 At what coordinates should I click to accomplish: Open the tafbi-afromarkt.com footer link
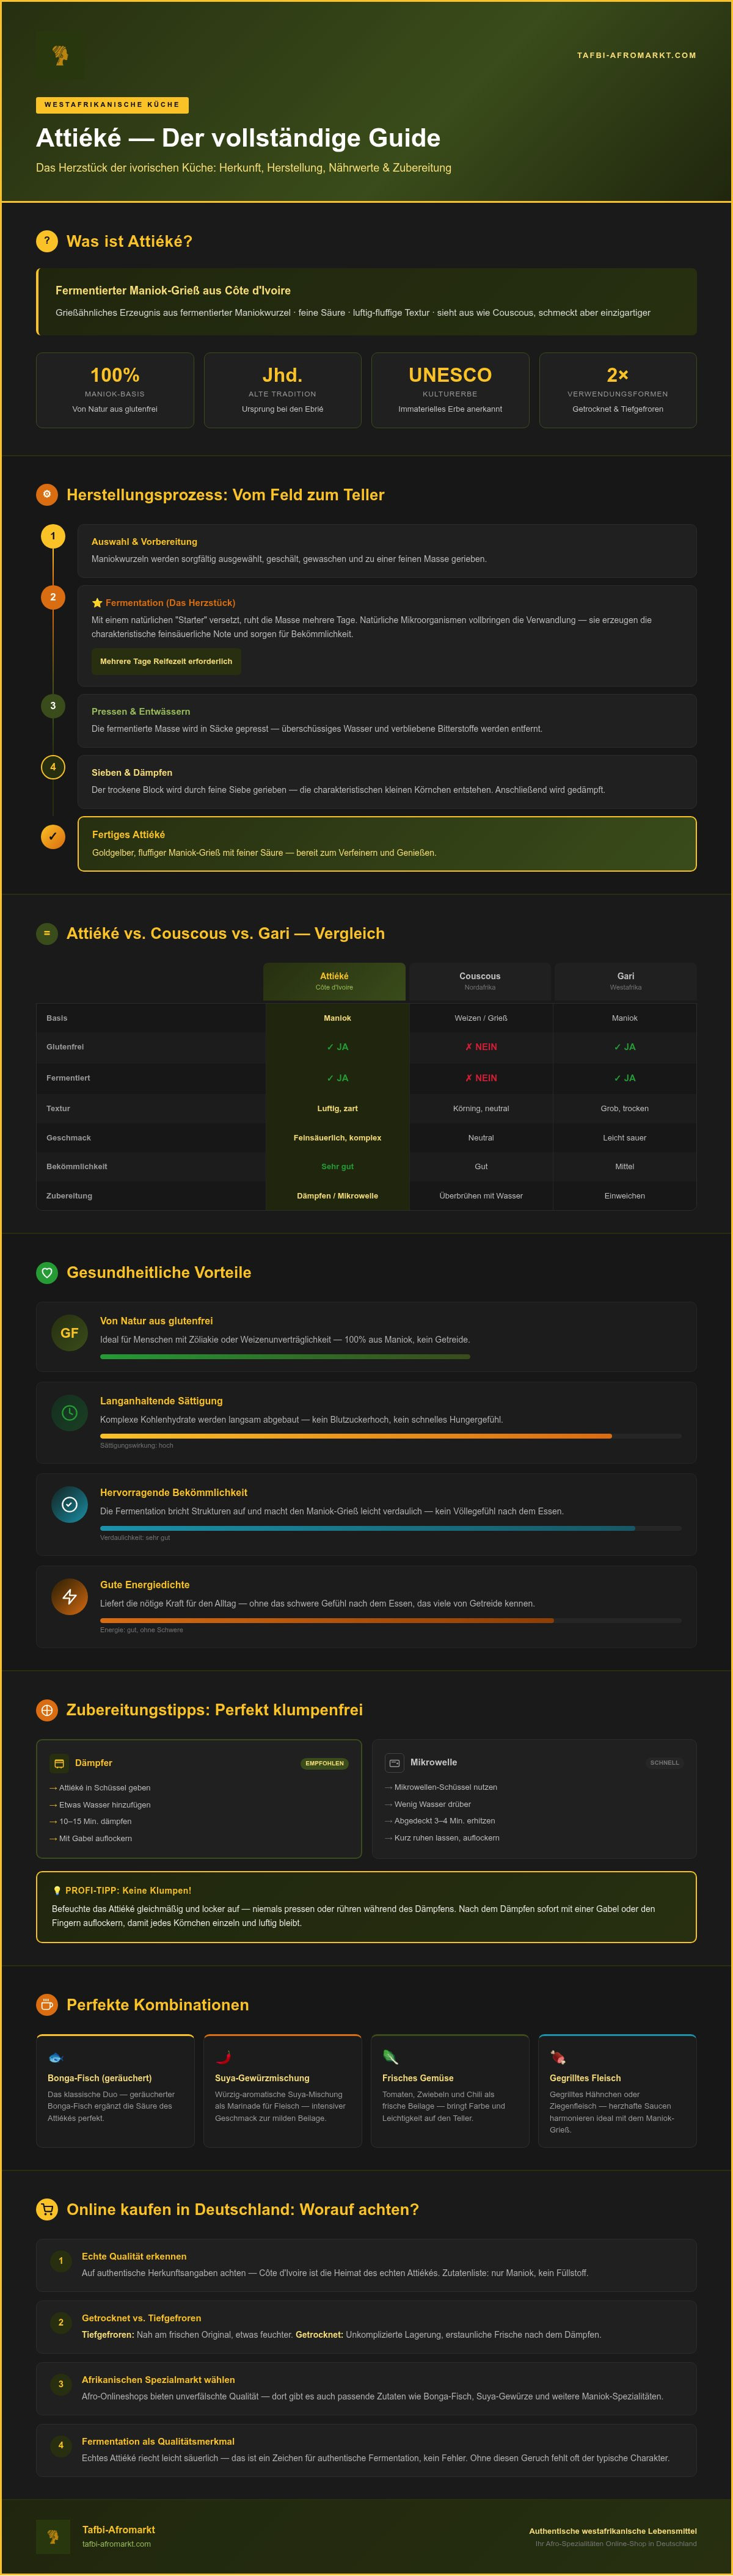coord(116,2544)
